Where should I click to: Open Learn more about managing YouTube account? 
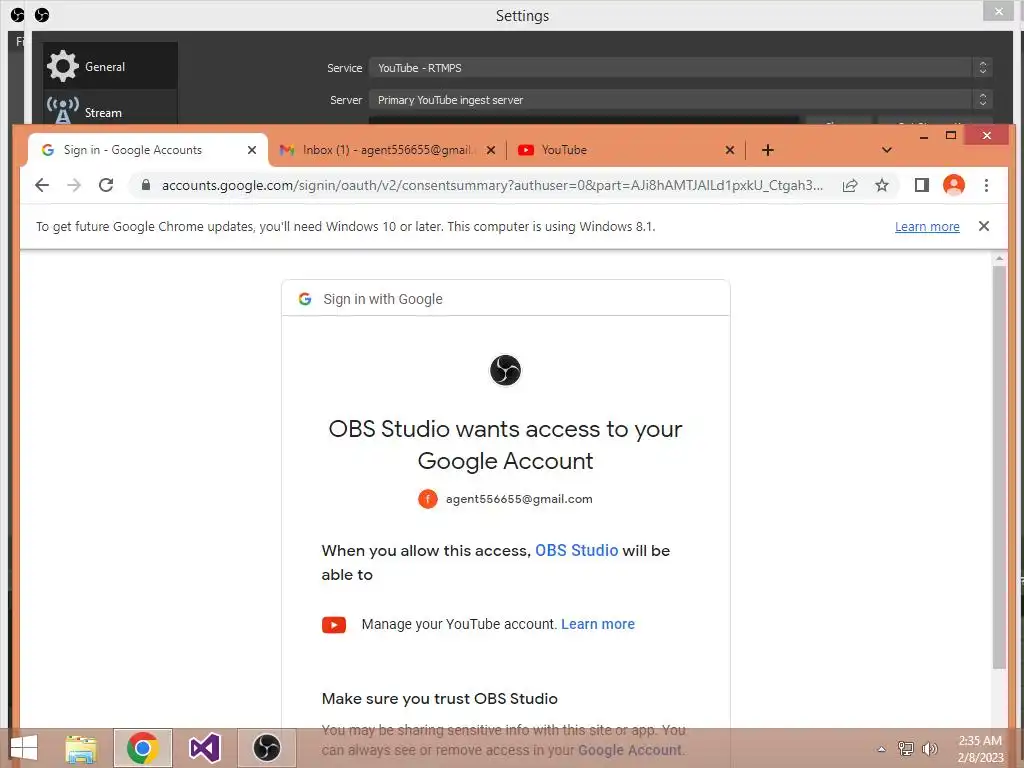598,624
